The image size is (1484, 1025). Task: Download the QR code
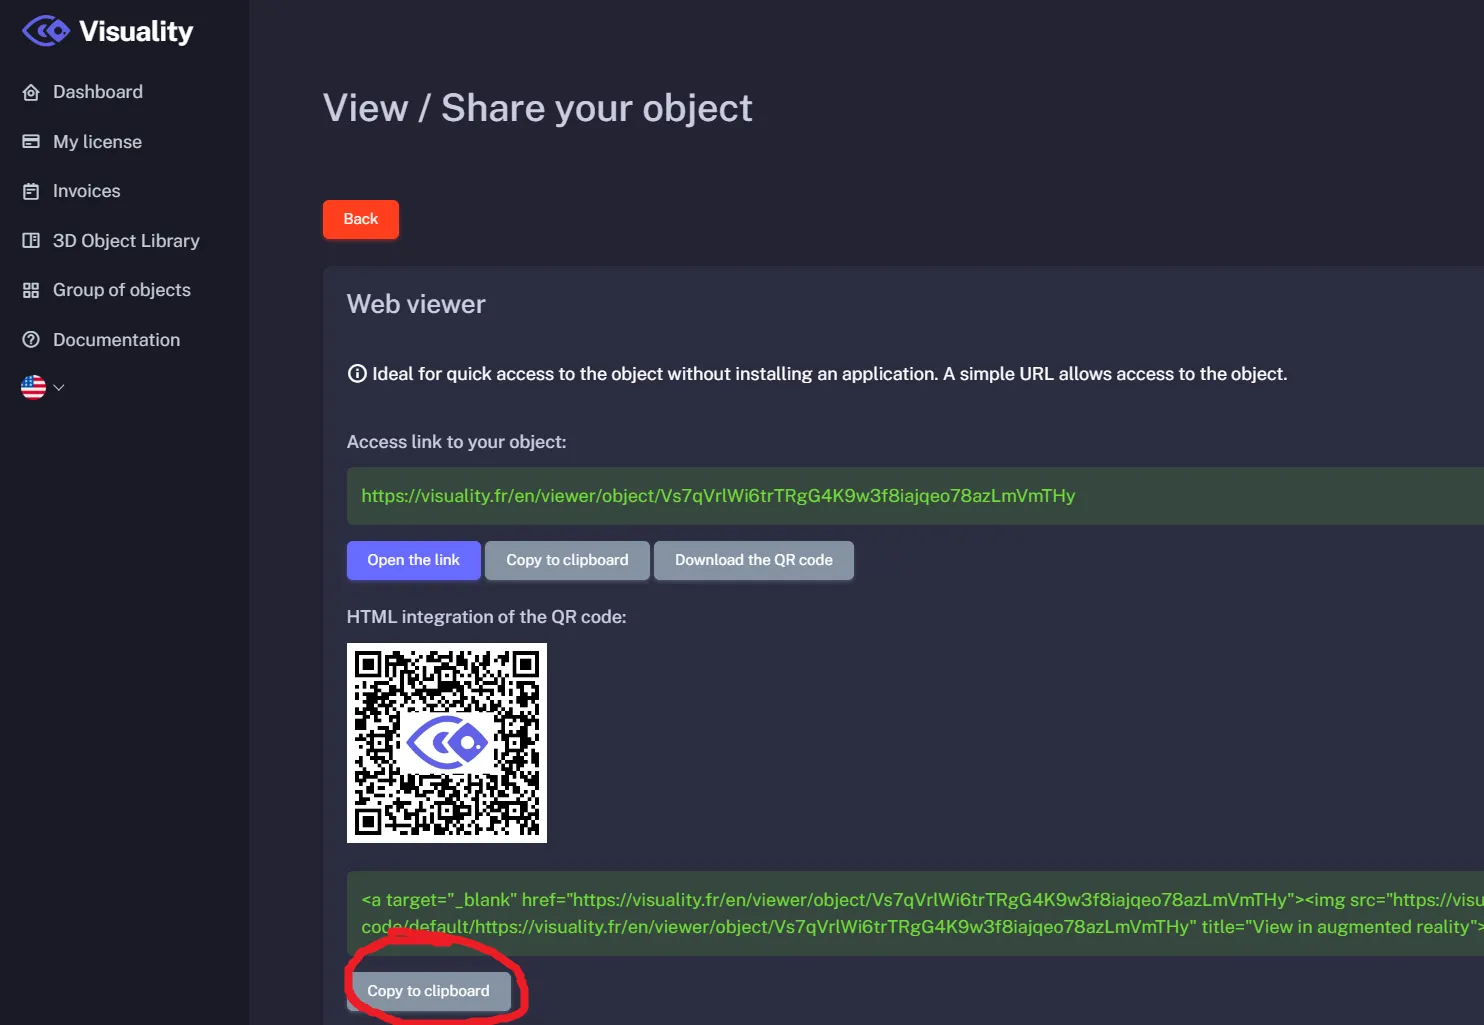(x=753, y=560)
